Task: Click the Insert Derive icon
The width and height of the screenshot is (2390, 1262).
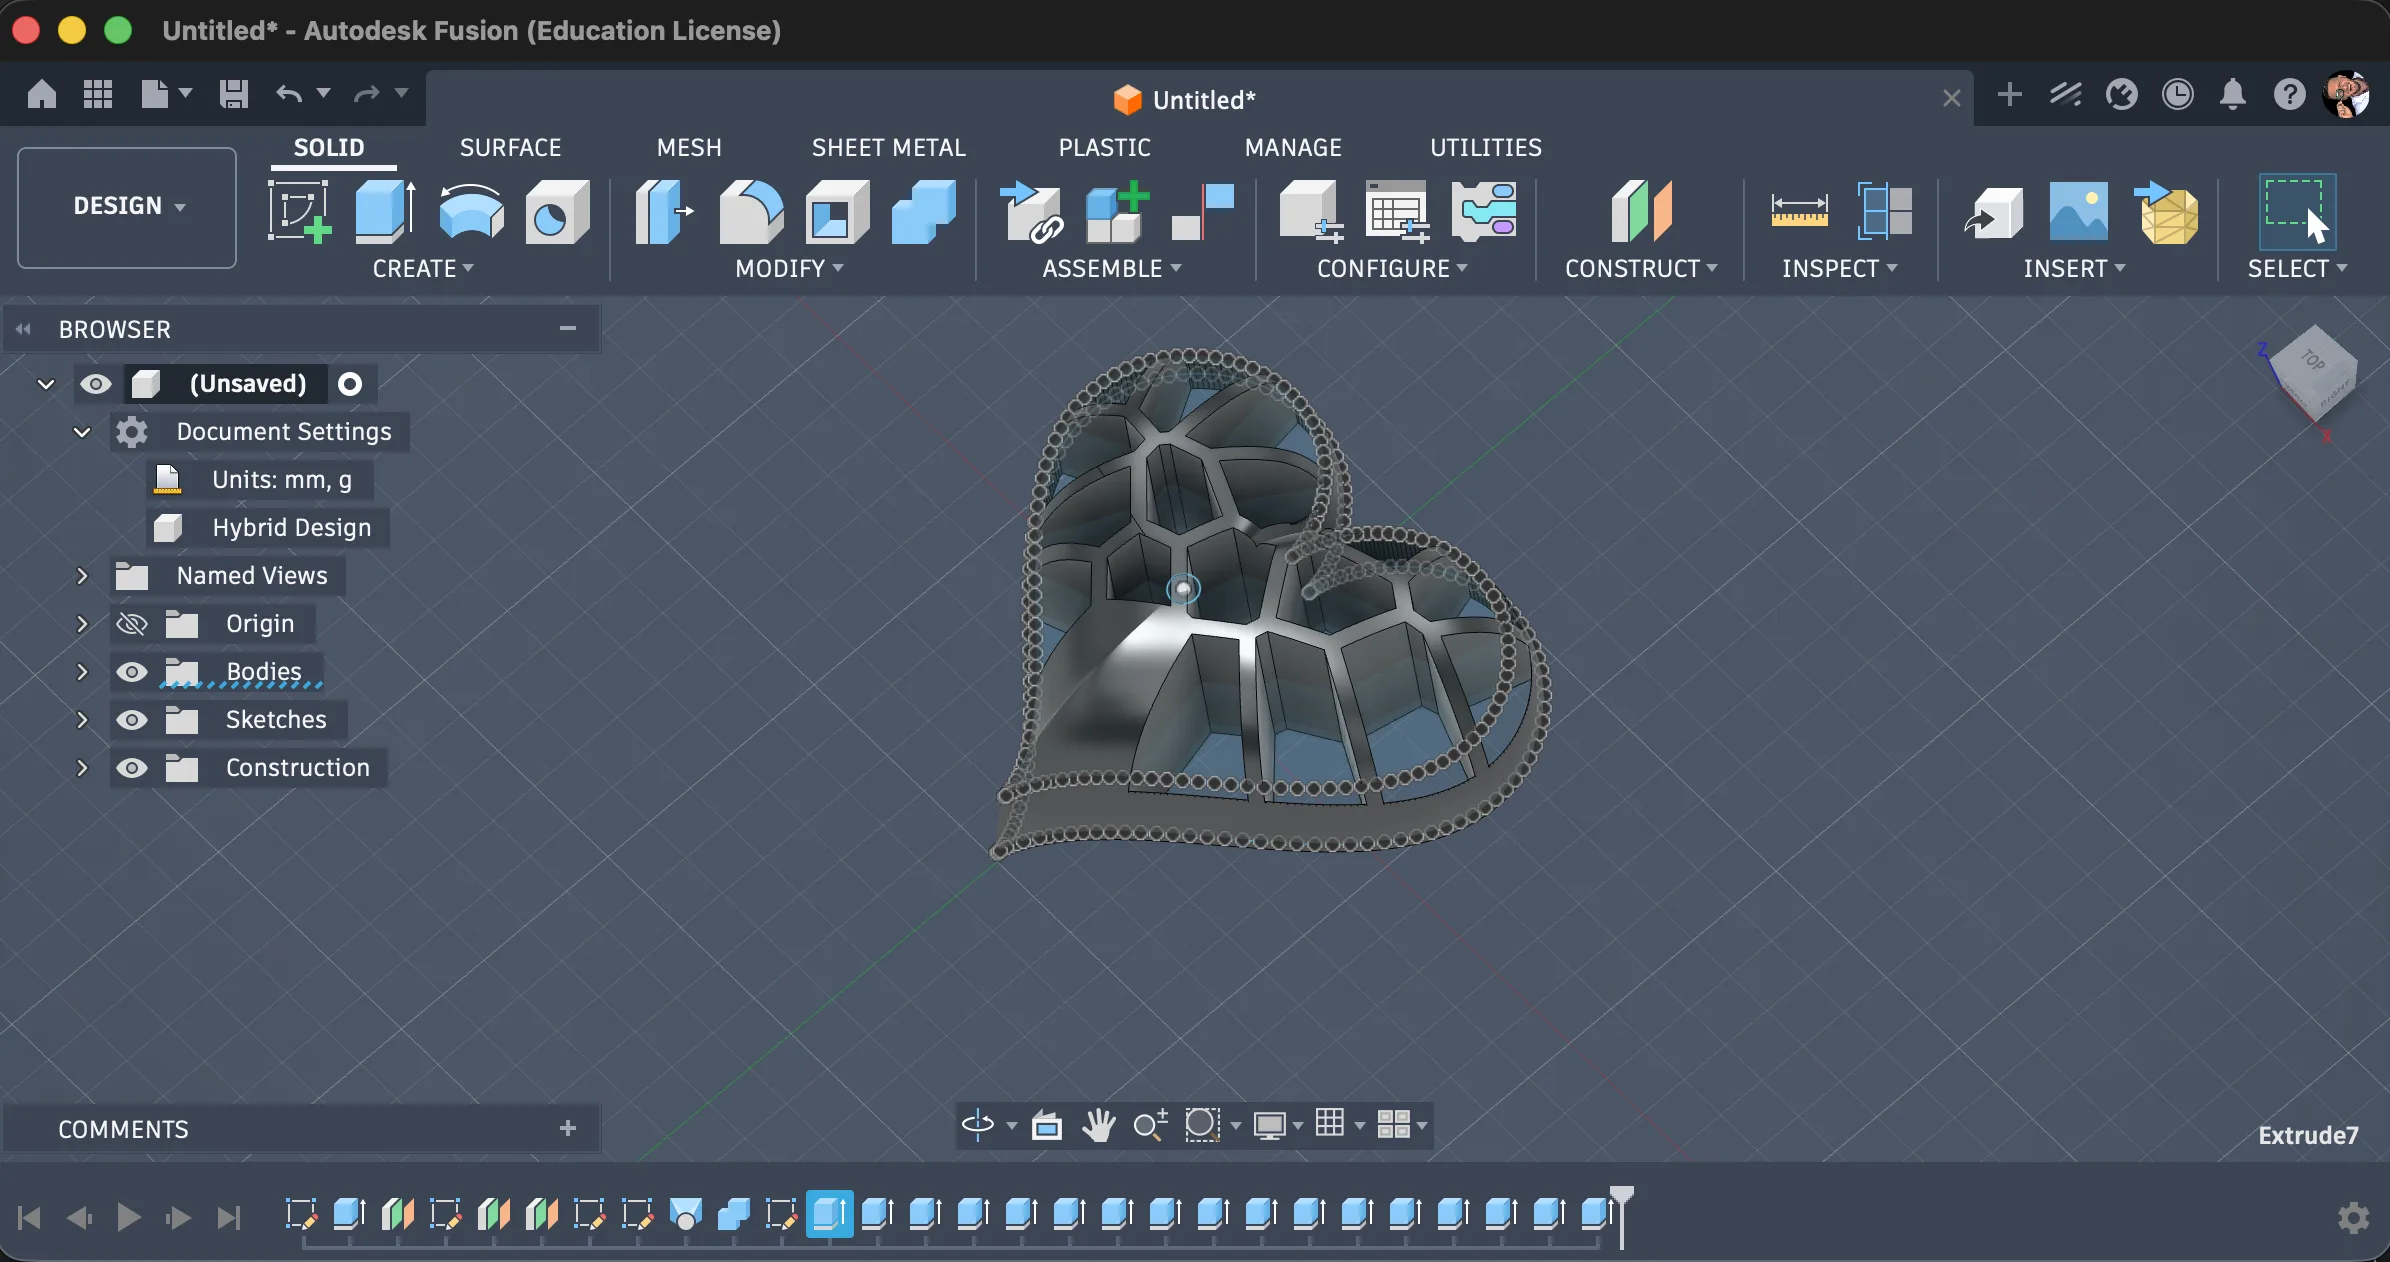Action: (x=1994, y=211)
